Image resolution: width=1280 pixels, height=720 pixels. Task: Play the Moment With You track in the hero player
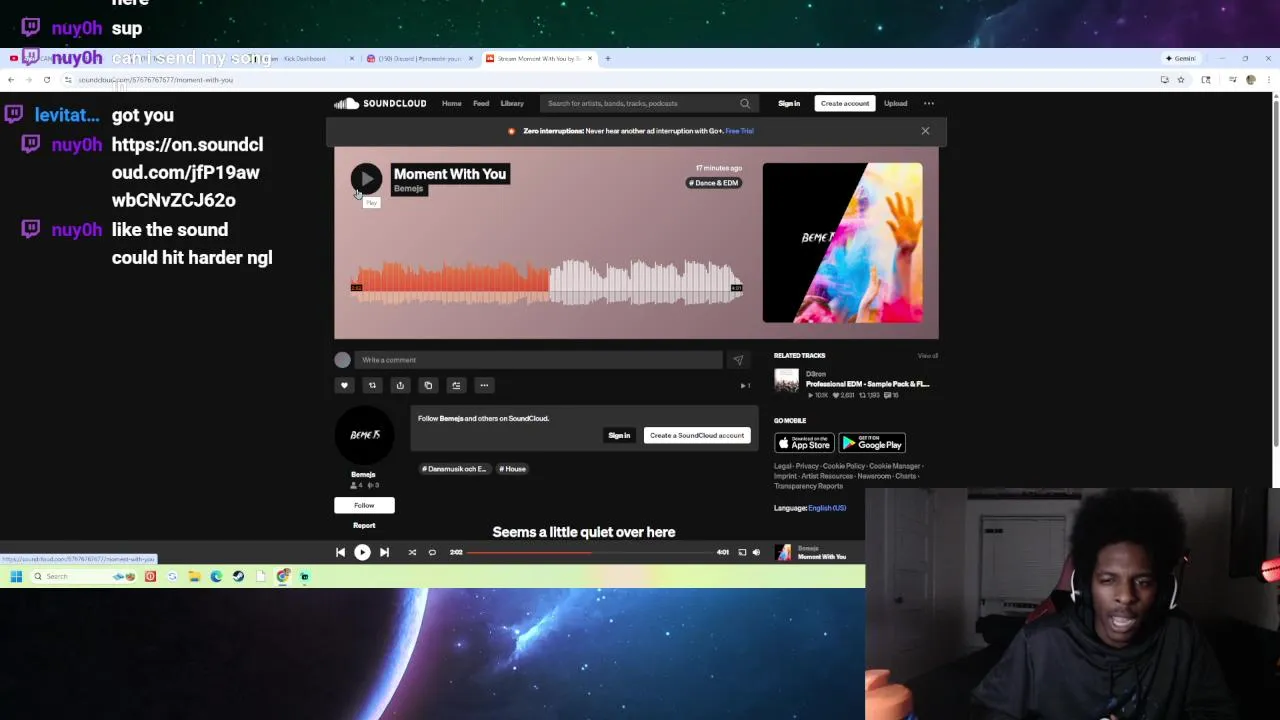366,179
